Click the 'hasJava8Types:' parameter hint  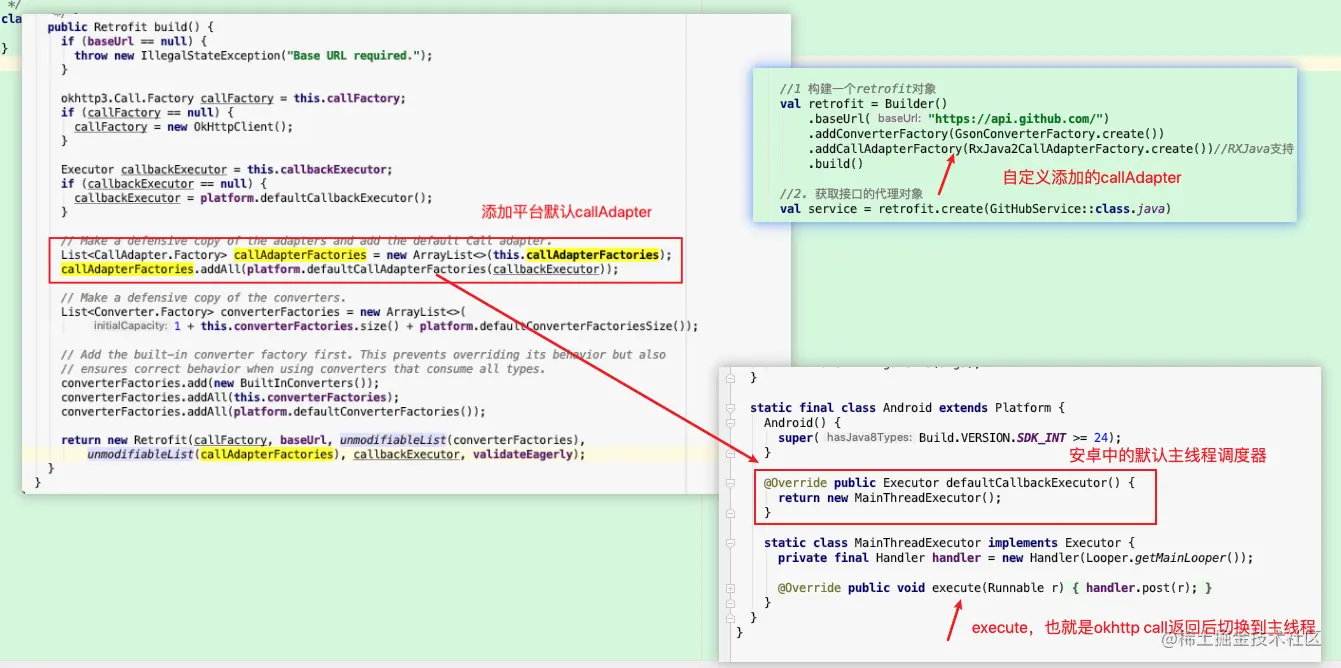(869, 438)
